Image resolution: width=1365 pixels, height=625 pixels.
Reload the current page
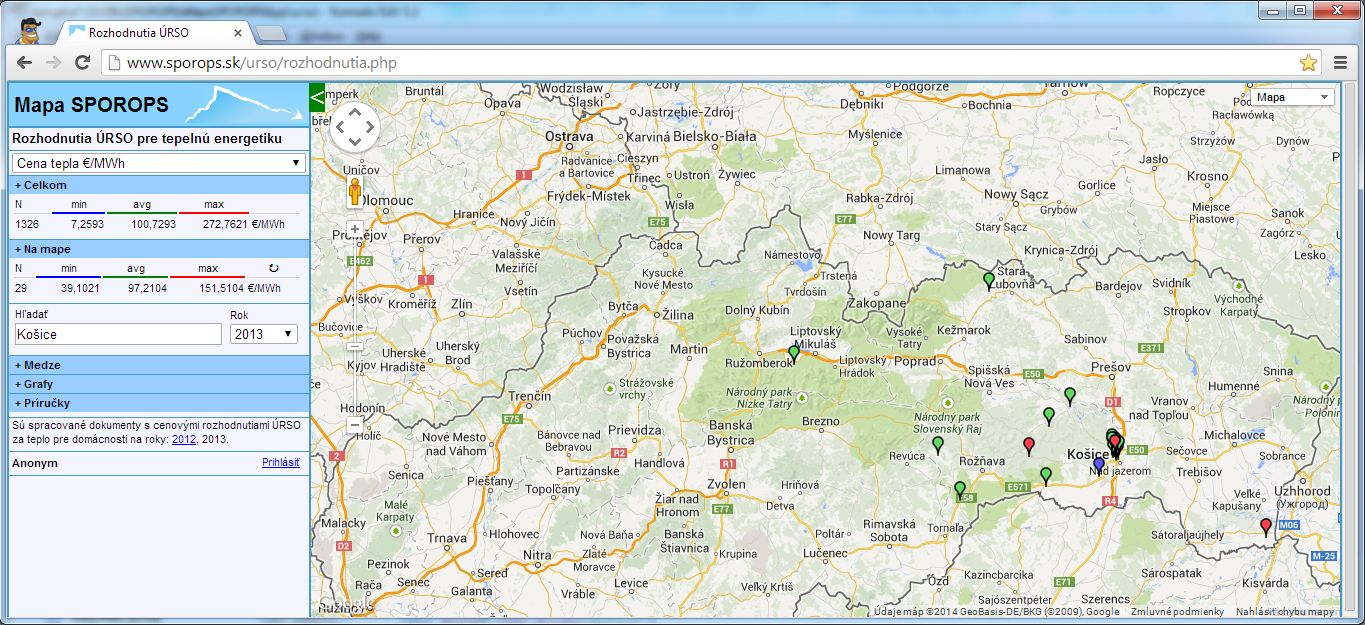point(83,63)
